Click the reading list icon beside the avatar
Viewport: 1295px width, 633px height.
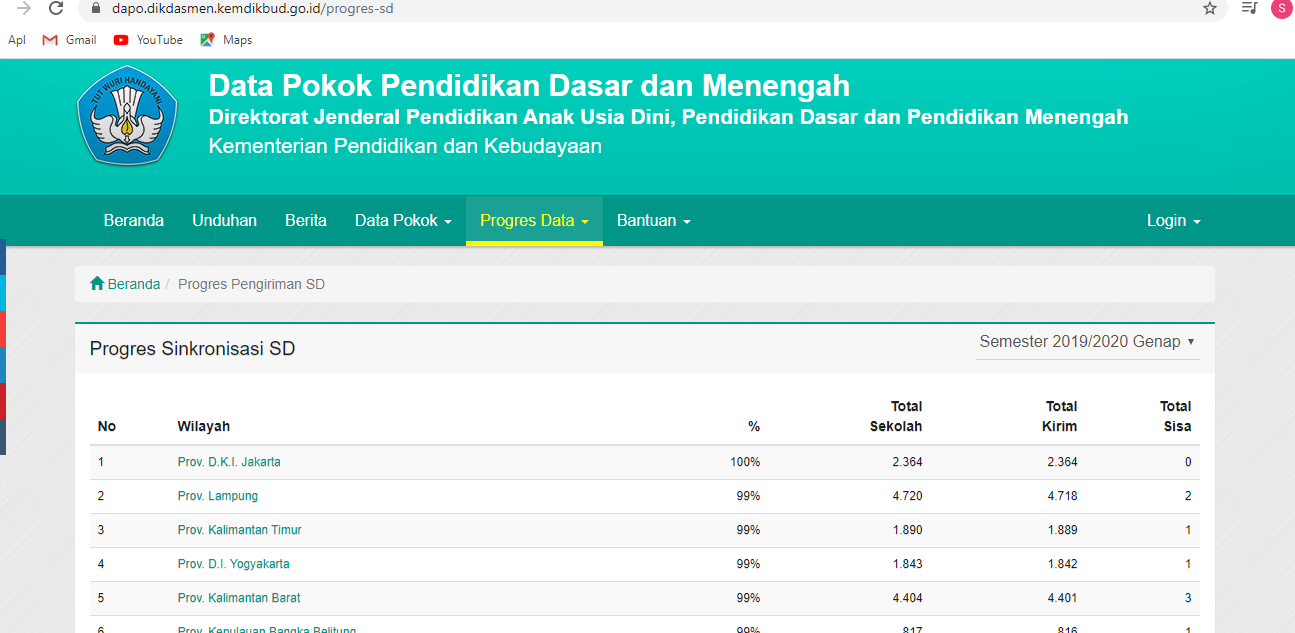pyautogui.click(x=1248, y=9)
